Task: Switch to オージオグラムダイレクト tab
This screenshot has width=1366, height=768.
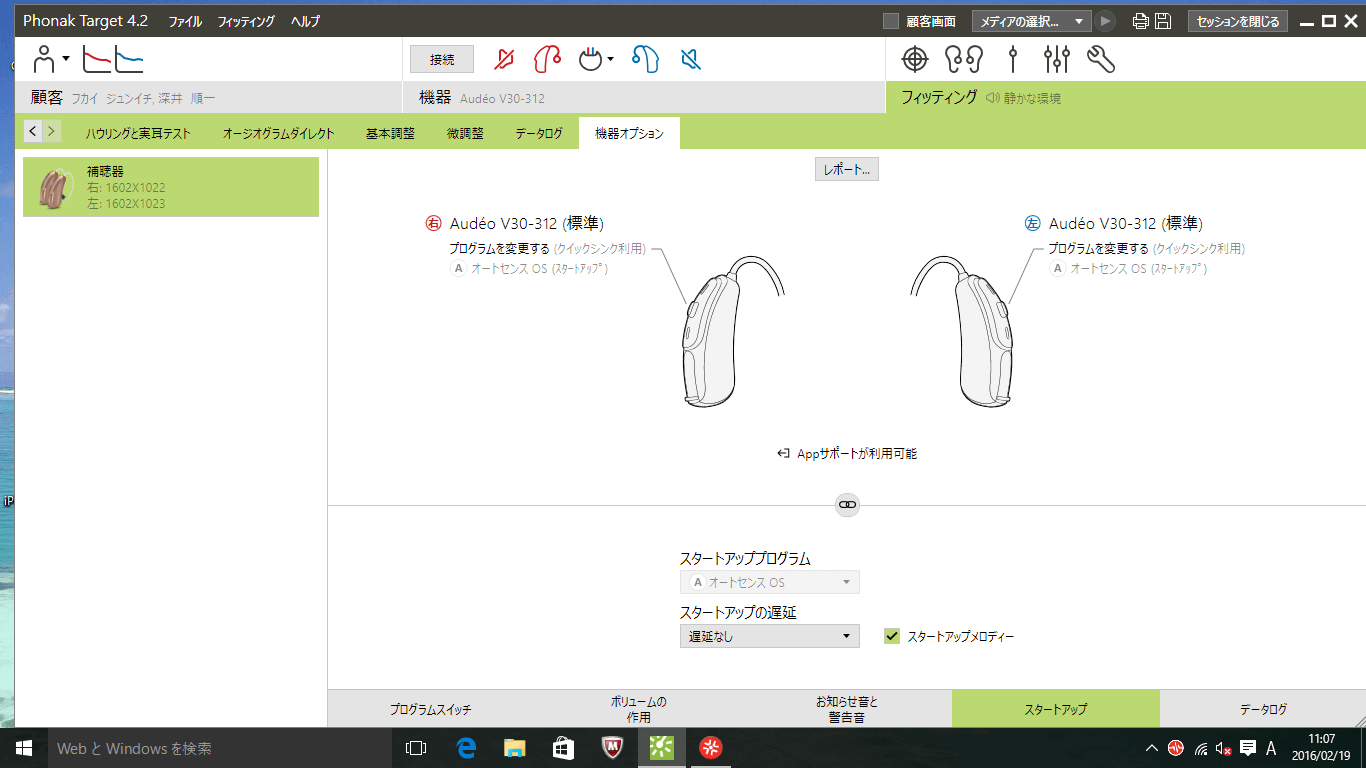Action: [x=279, y=133]
